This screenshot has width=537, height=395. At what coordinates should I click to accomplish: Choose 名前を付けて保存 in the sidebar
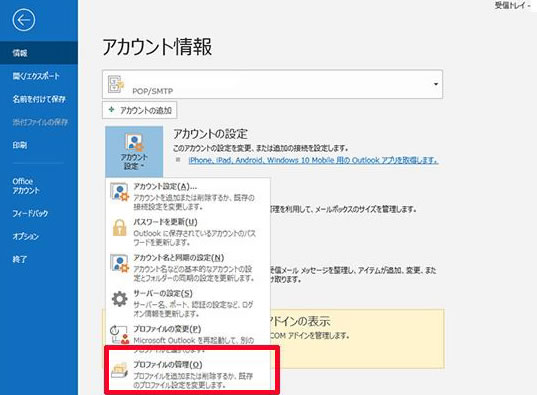pos(39,99)
